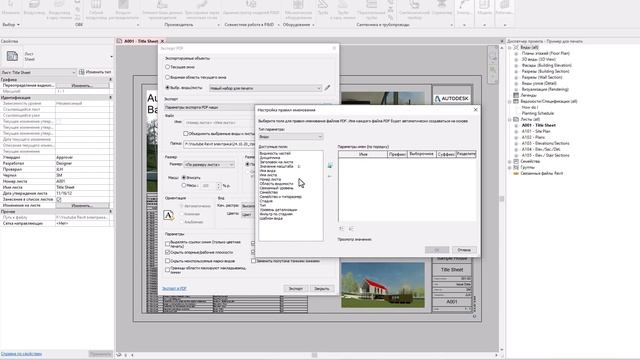The width and height of the screenshot is (640, 360).
Task: Select the Масш. zoom radio button
Action: [x=184, y=186]
